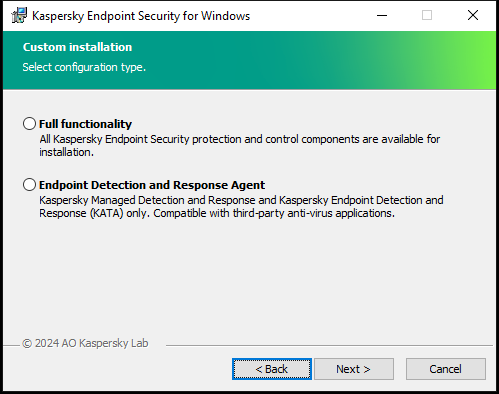Close the Kaspersky Endpoint Security window
Image resolution: width=499 pixels, height=394 pixels.
[473, 15]
